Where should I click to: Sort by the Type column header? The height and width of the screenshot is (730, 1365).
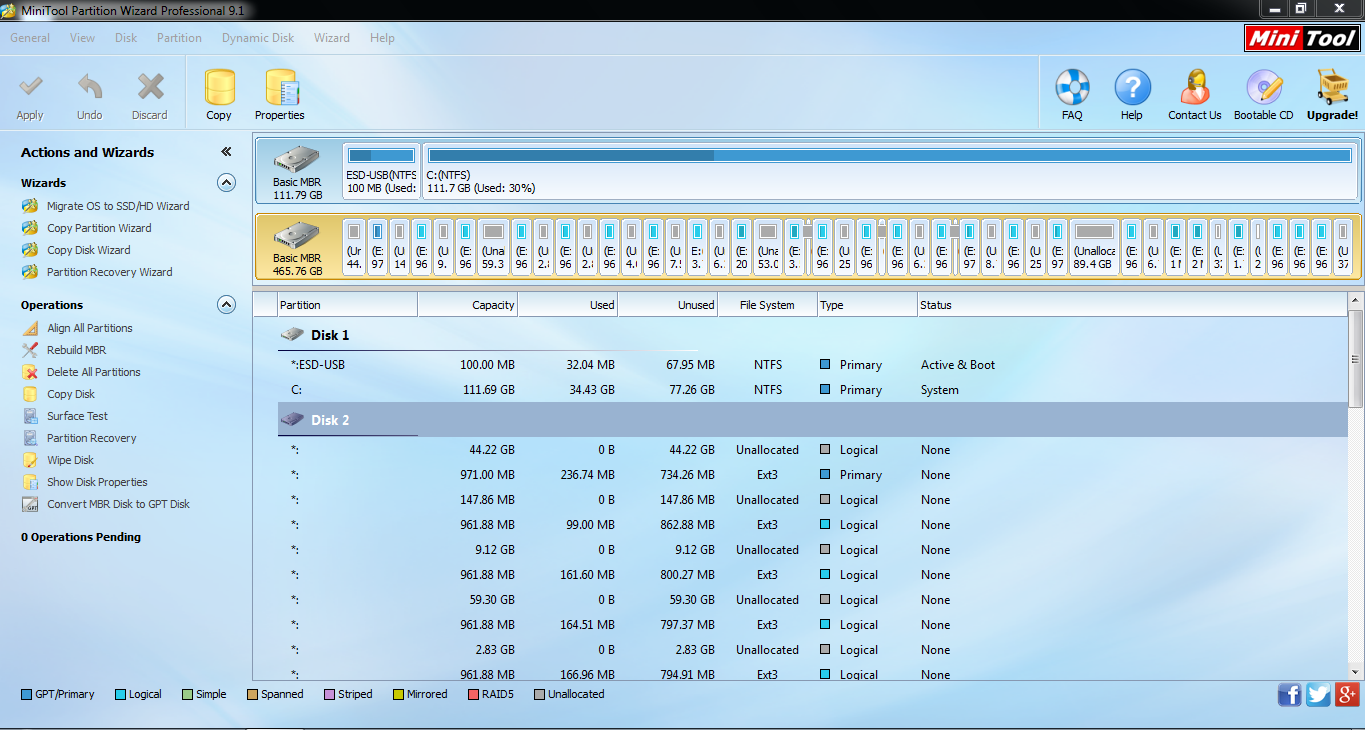[868, 305]
